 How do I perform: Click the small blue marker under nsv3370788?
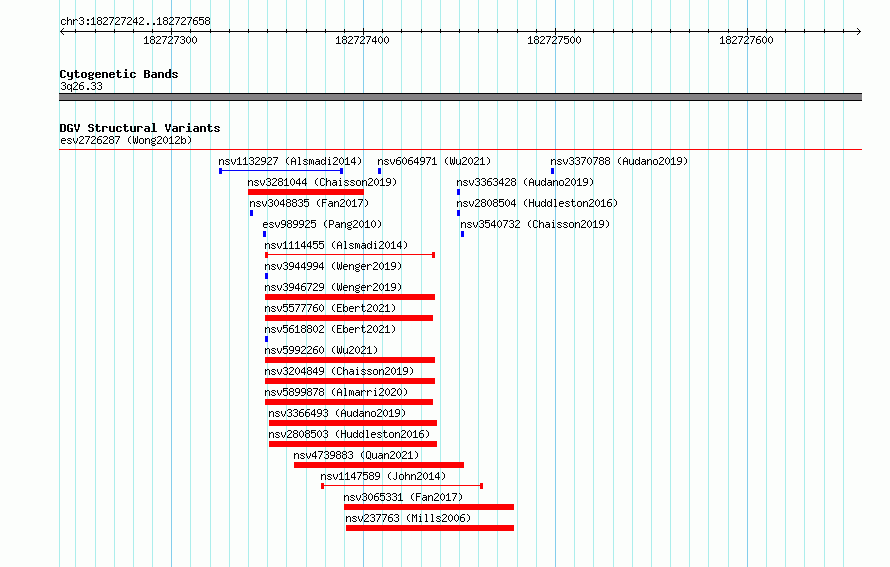pyautogui.click(x=552, y=171)
